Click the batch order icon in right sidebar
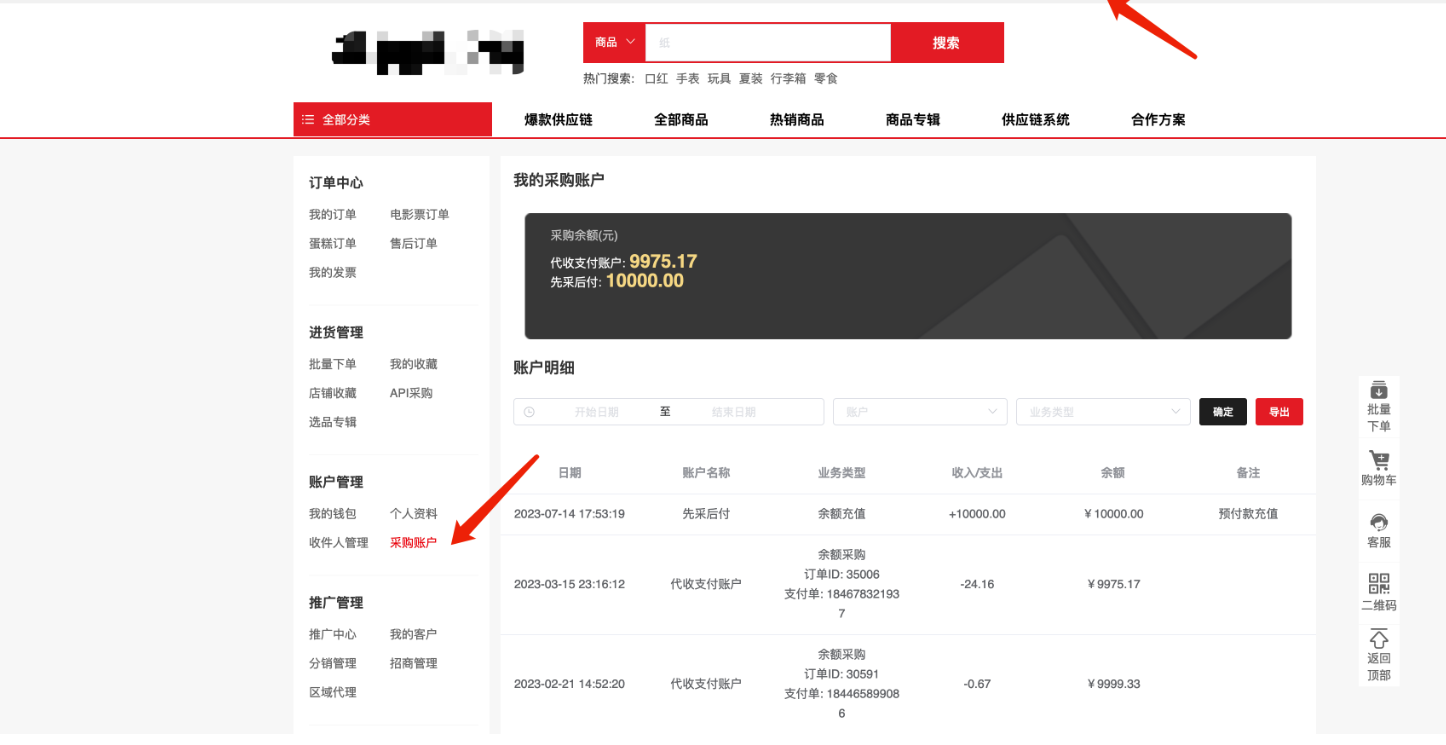1446x745 pixels. coord(1379,390)
